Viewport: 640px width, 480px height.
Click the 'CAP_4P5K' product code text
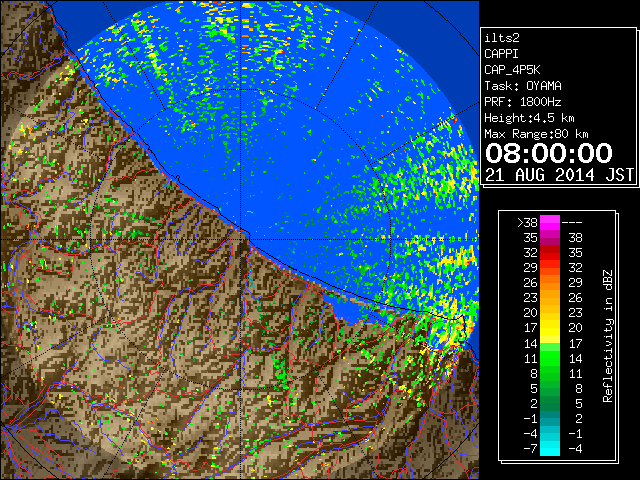512,70
